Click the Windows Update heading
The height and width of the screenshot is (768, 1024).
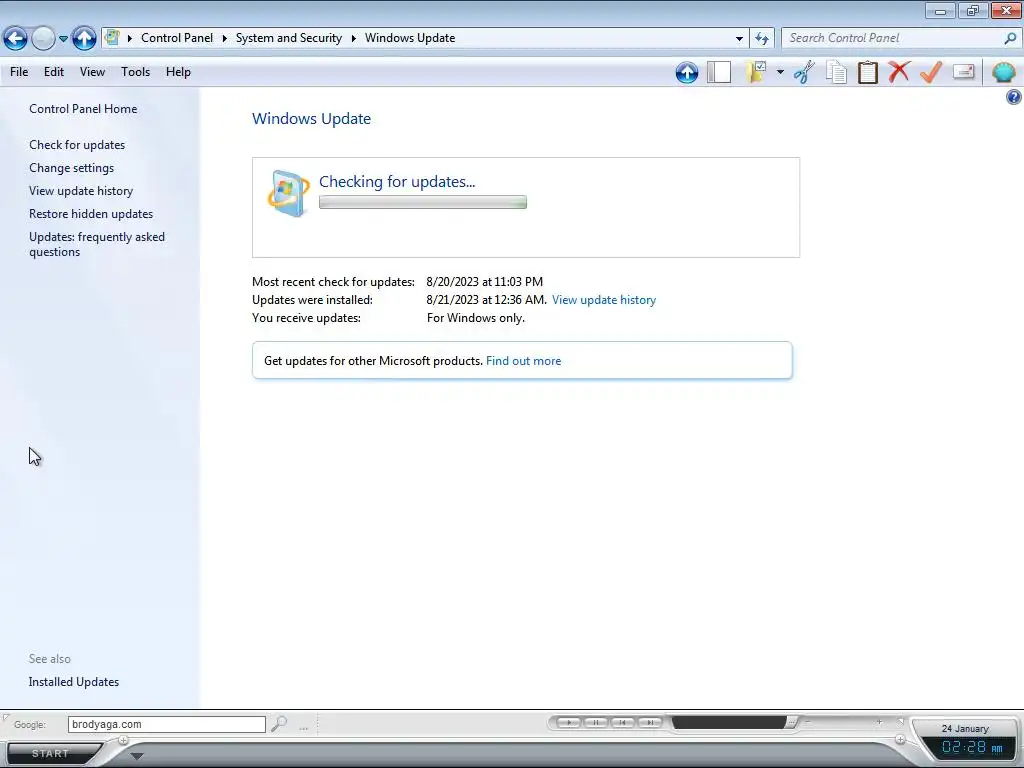(312, 119)
